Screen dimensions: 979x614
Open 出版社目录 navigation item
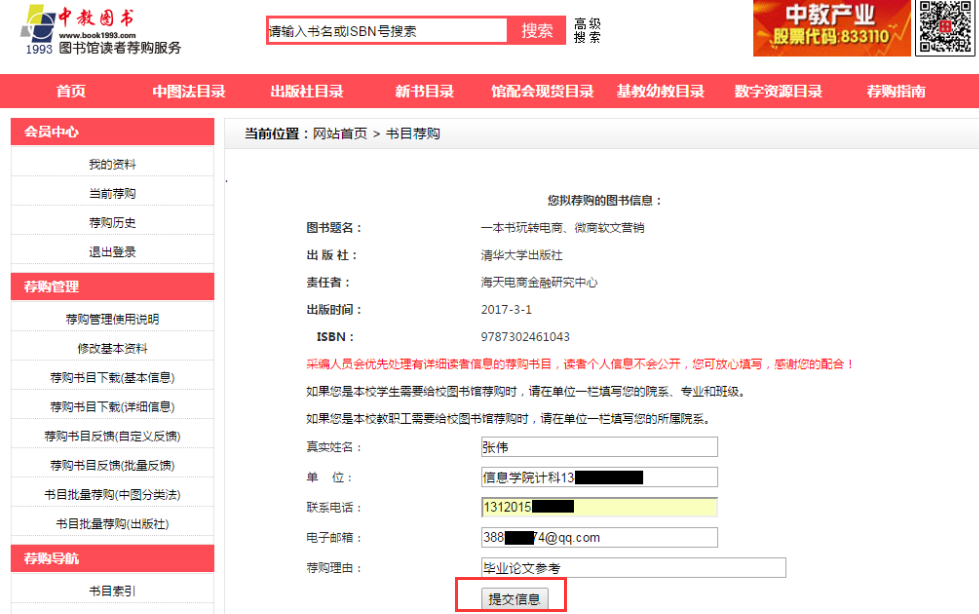click(x=307, y=91)
